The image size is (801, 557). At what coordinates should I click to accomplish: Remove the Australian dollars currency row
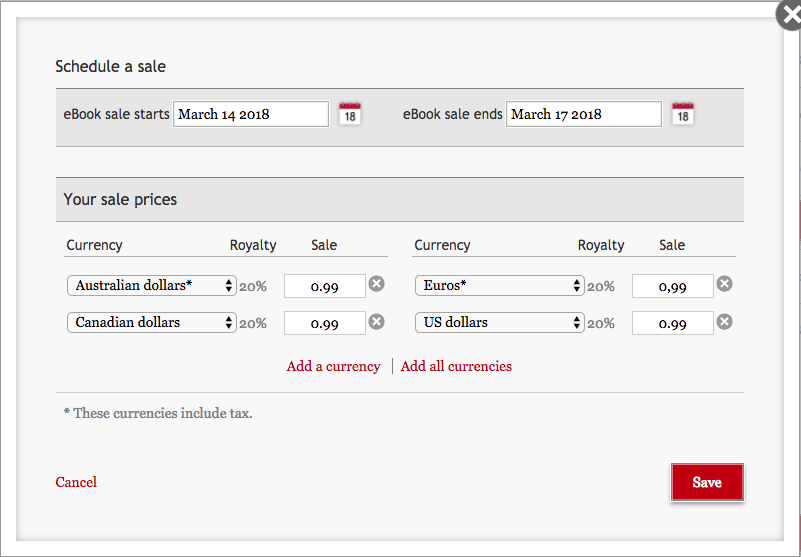(x=376, y=284)
